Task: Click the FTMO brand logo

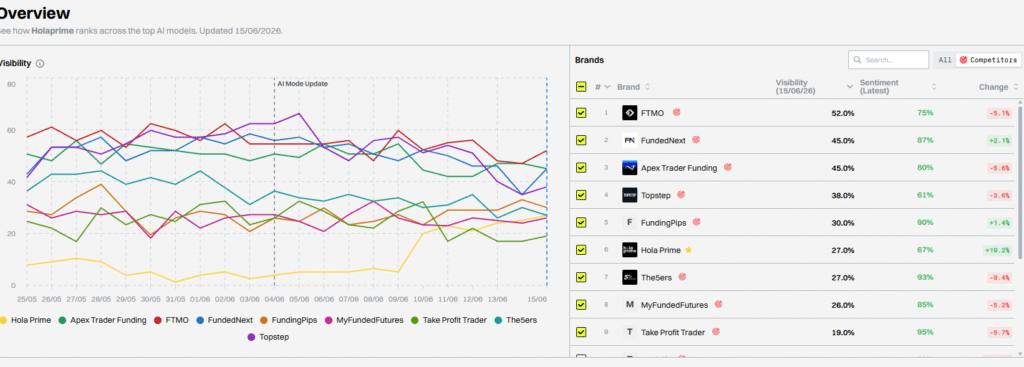Action: coord(630,113)
